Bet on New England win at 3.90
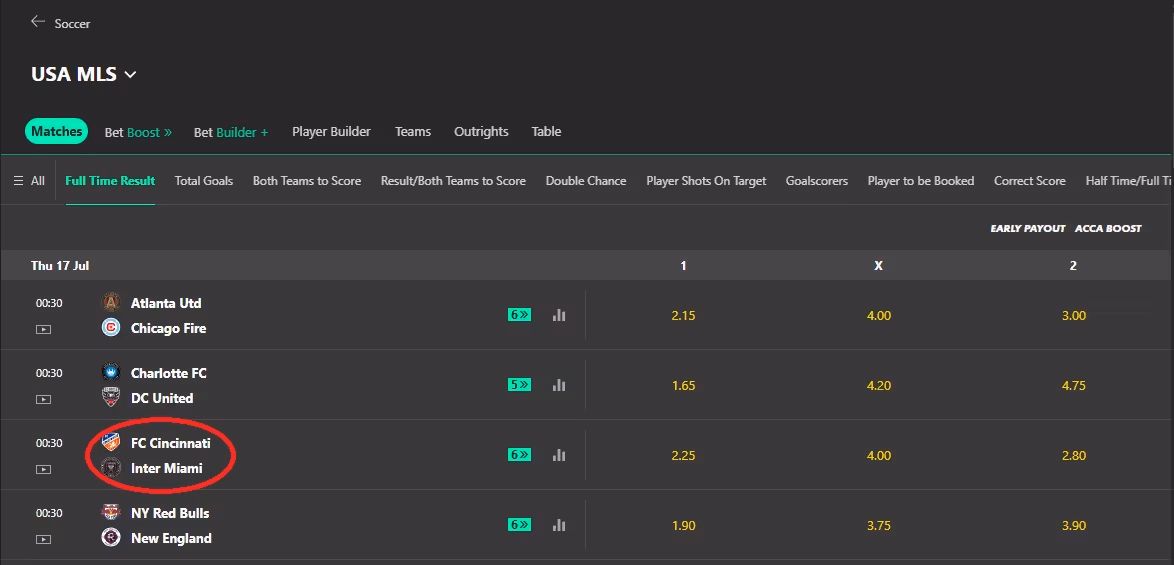This screenshot has height=565, width=1174. pos(1074,525)
